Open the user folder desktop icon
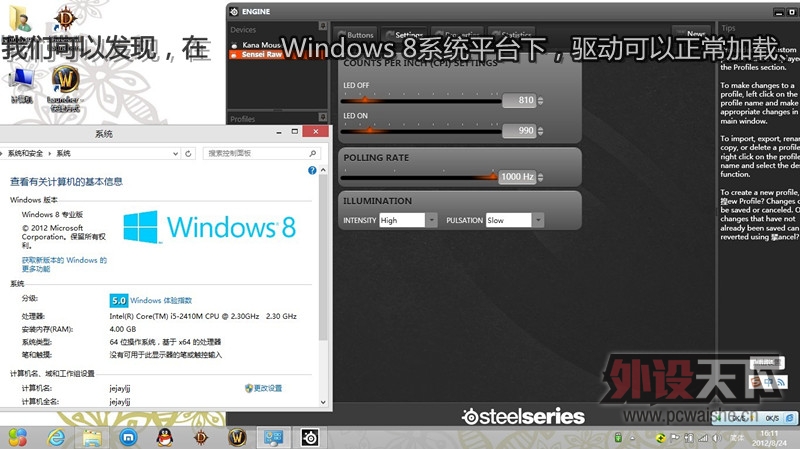 point(20,19)
